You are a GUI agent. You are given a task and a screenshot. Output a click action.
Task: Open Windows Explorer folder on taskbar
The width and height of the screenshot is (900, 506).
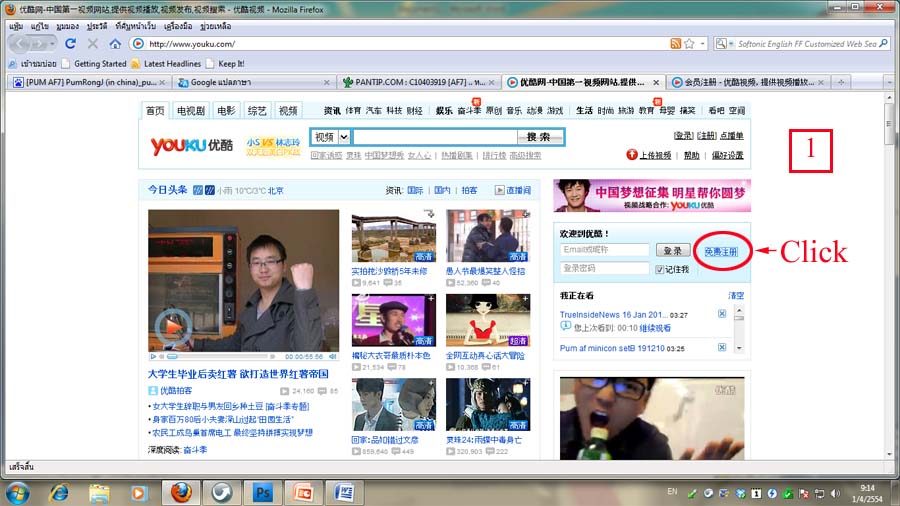click(99, 493)
